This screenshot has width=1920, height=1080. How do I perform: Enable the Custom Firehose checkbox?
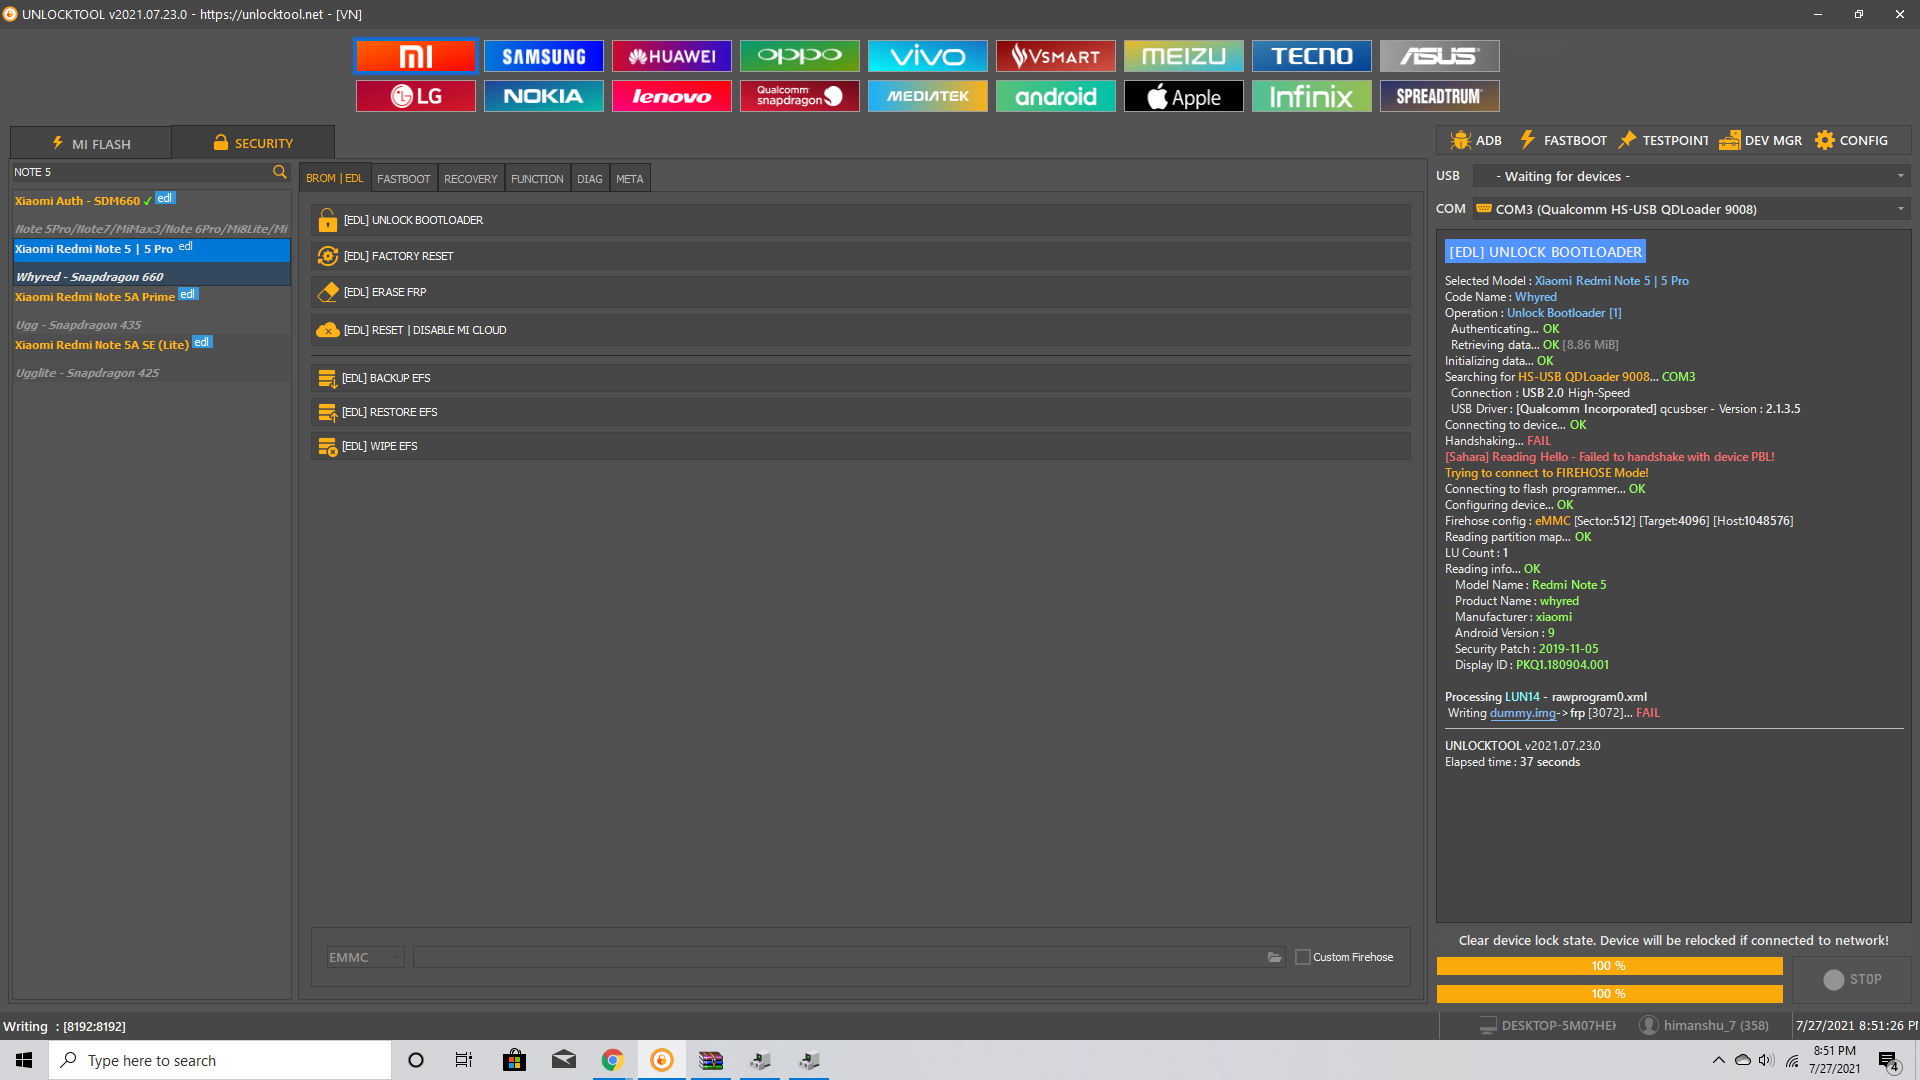(1303, 957)
